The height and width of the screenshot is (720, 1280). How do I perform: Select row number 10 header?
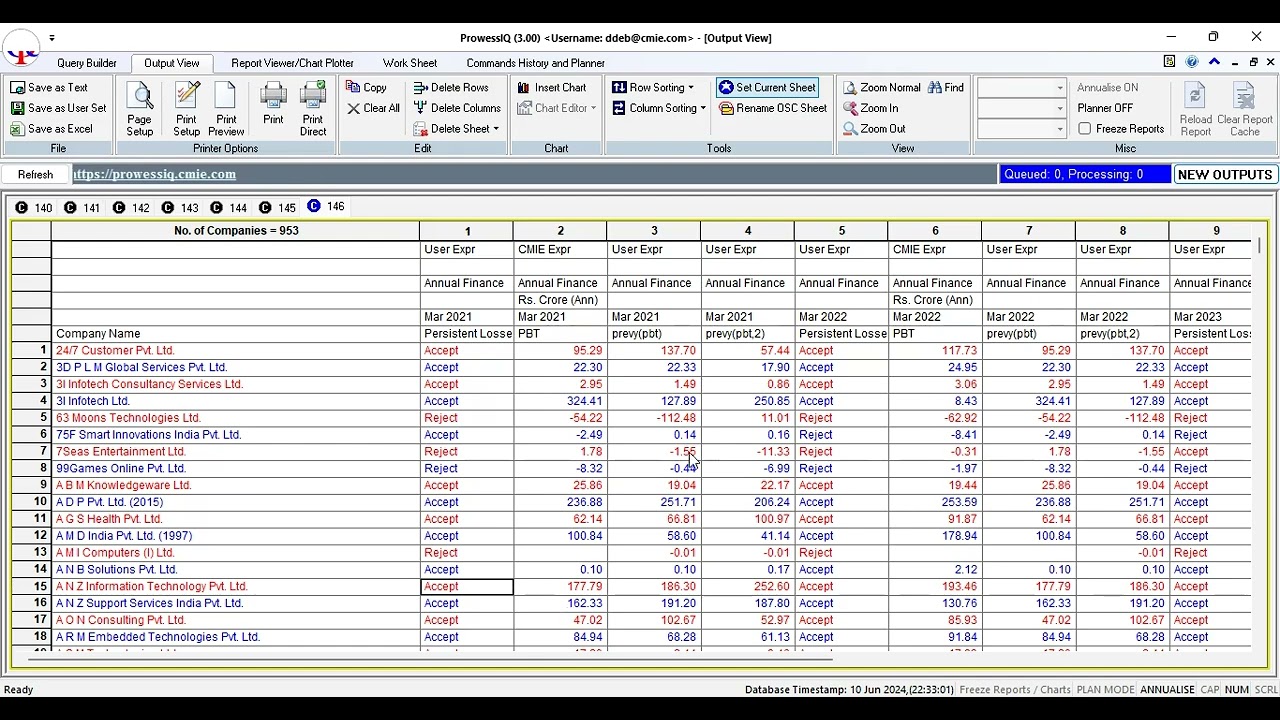point(31,502)
